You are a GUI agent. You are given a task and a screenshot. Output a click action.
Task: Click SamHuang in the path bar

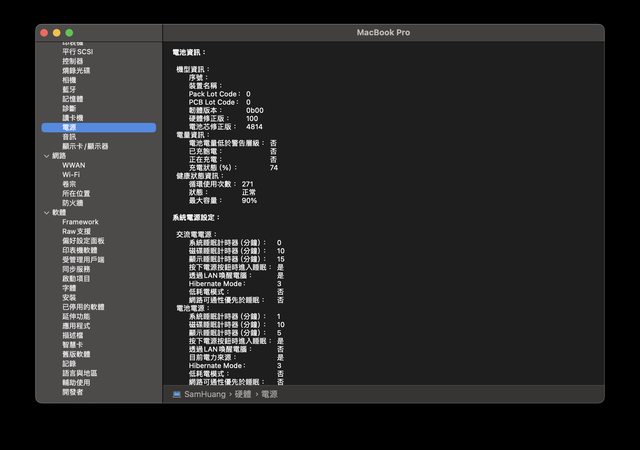pyautogui.click(x=205, y=394)
